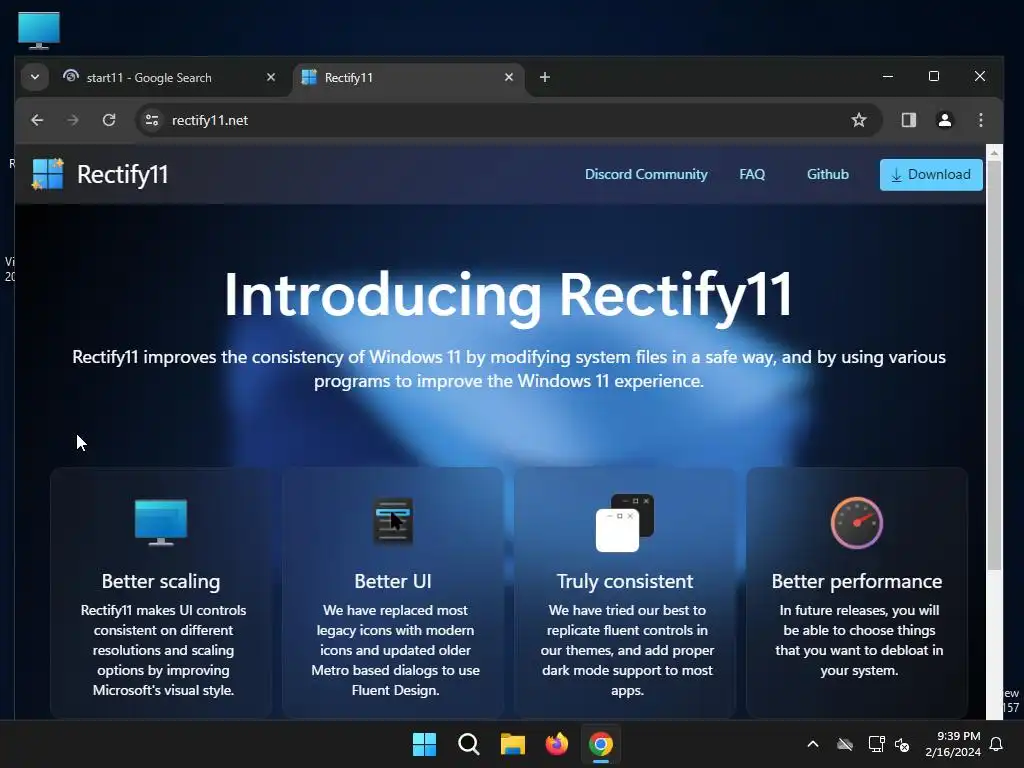Open taskbar Search
Image resolution: width=1024 pixels, height=768 pixels.
click(x=468, y=744)
